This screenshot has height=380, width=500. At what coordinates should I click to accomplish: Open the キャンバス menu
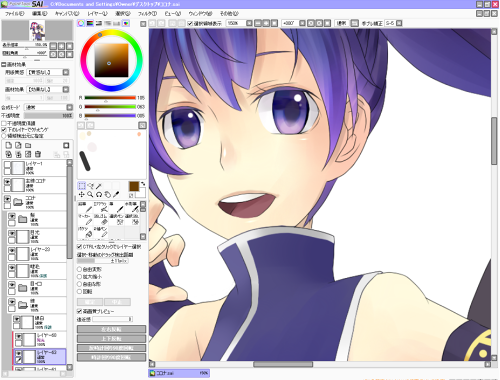click(x=67, y=14)
